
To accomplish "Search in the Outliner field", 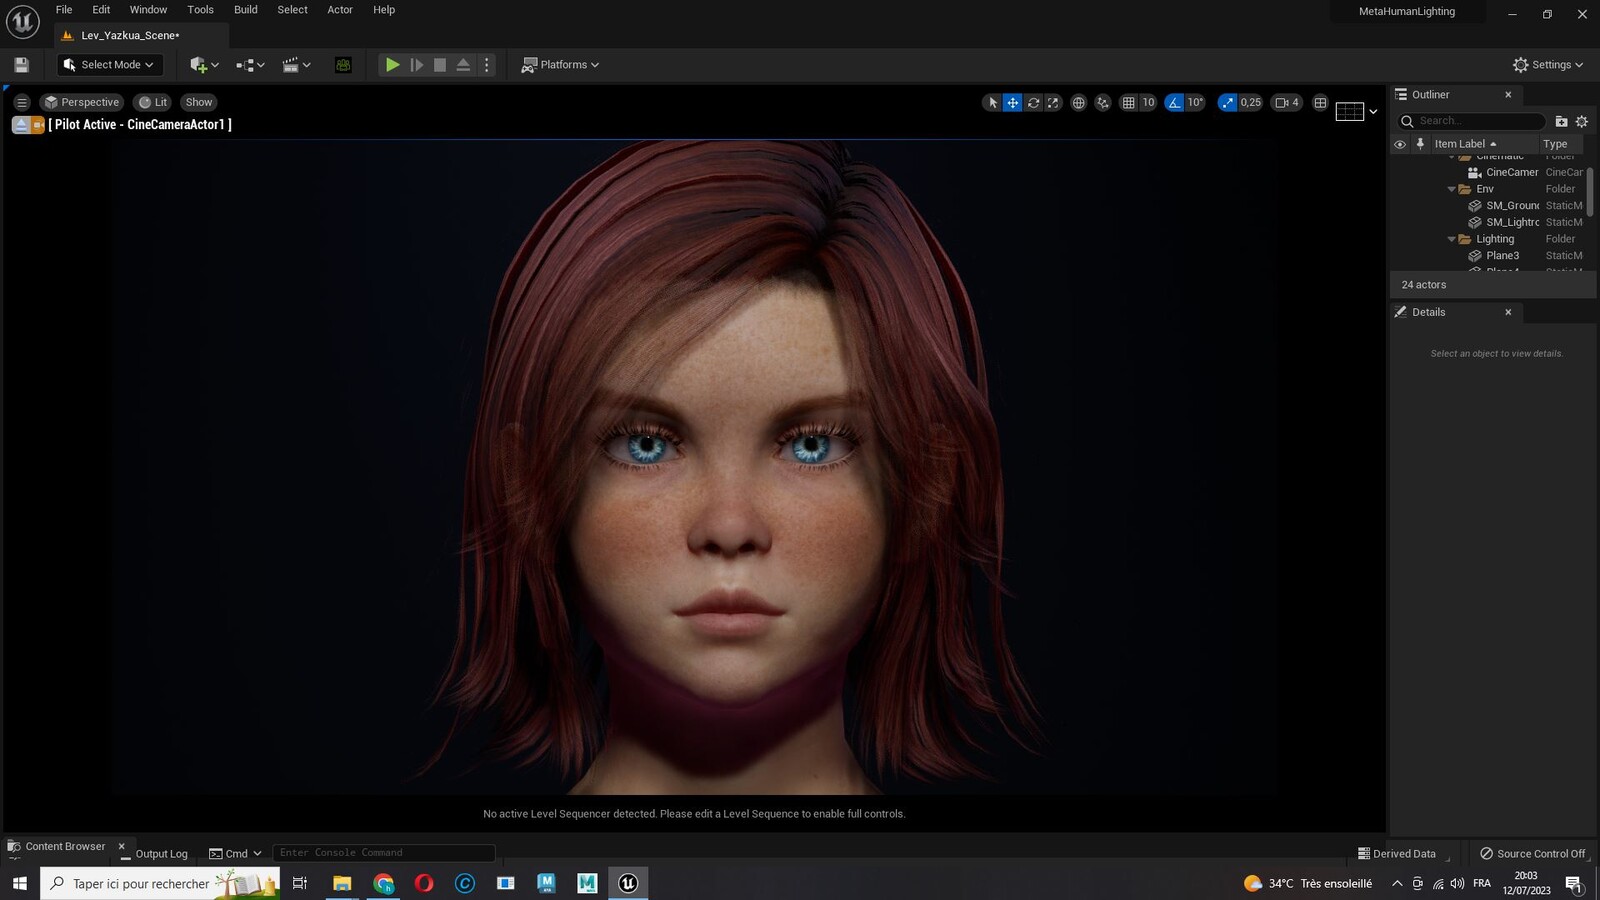I will click(x=1472, y=121).
